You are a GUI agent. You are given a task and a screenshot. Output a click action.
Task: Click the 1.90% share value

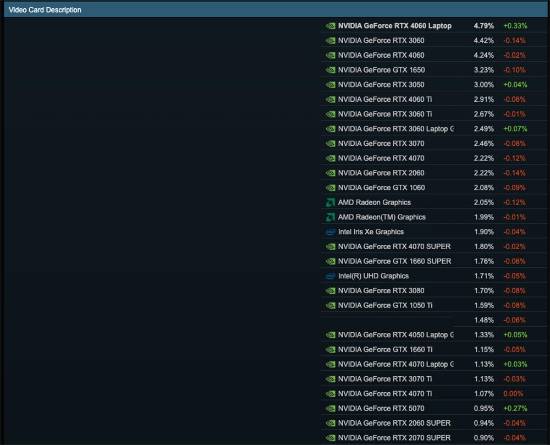click(484, 232)
